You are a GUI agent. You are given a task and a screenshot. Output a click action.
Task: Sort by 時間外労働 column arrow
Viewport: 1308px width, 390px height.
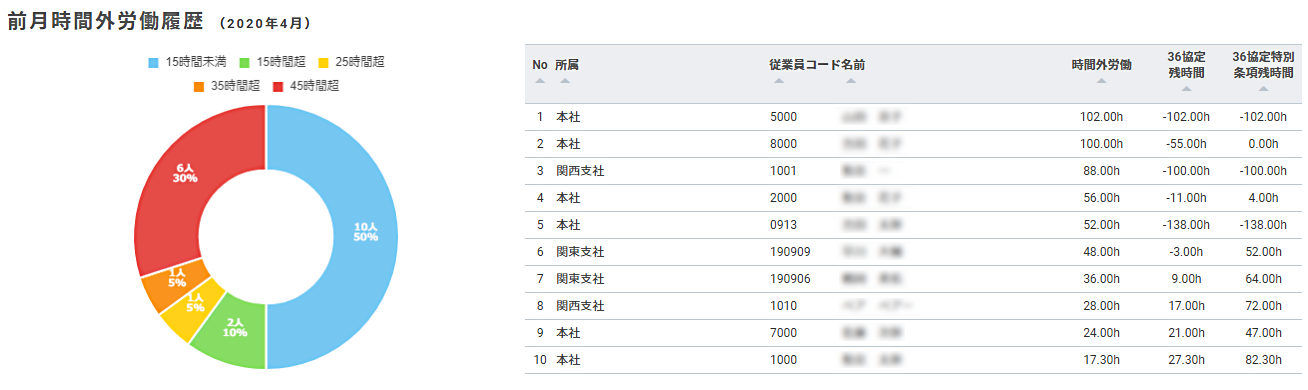(1102, 81)
